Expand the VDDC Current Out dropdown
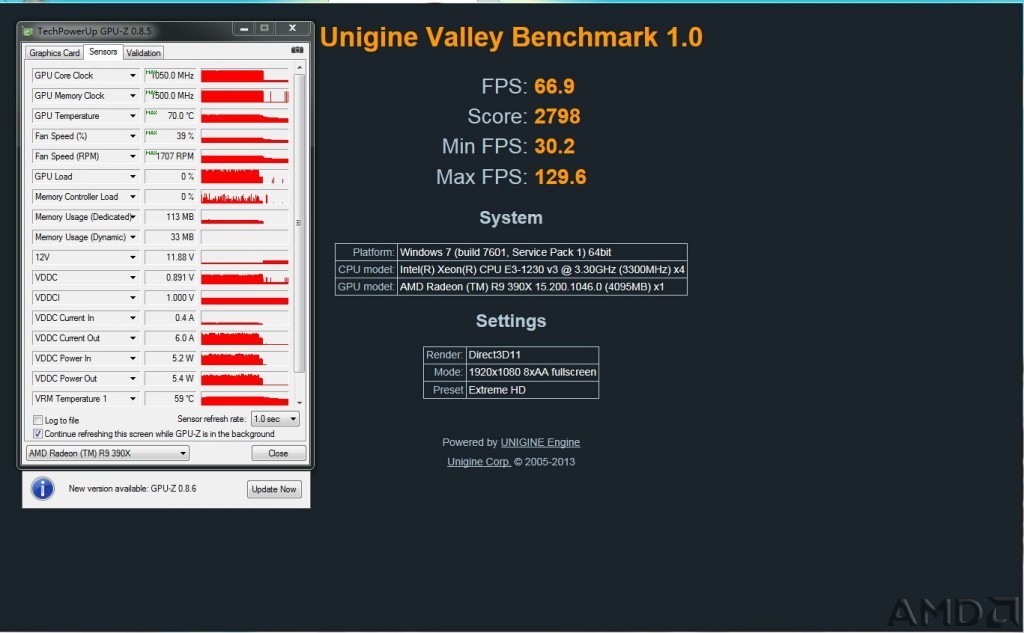Viewport: 1024px width, 633px height. click(x=133, y=338)
